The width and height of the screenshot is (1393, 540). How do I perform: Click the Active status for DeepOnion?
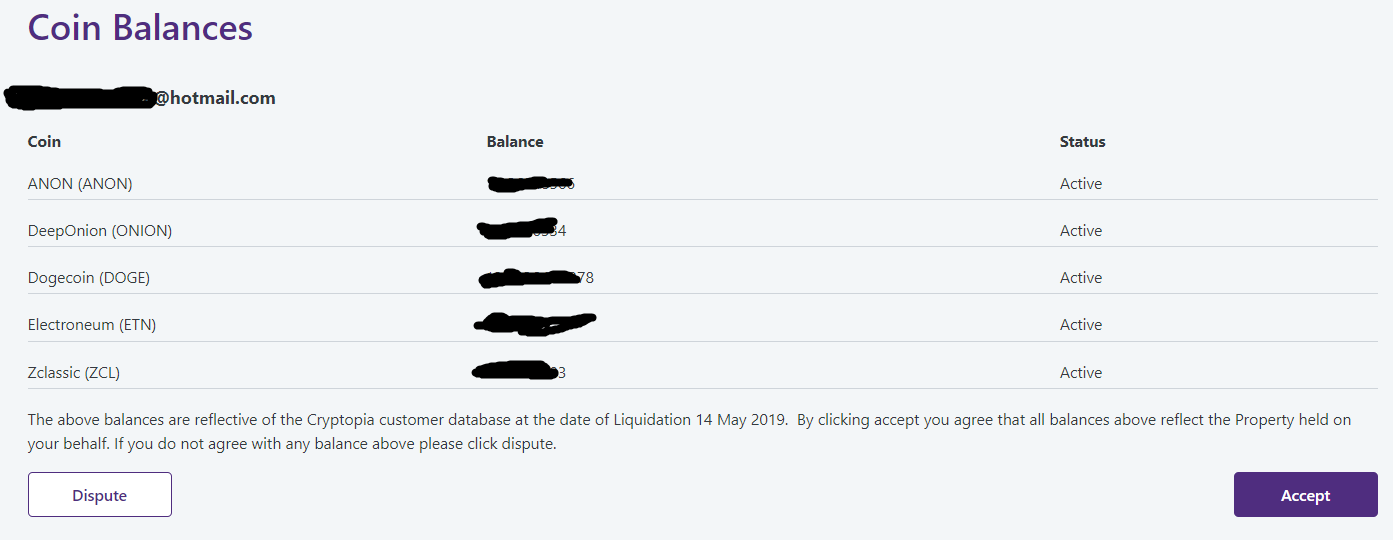click(1081, 231)
